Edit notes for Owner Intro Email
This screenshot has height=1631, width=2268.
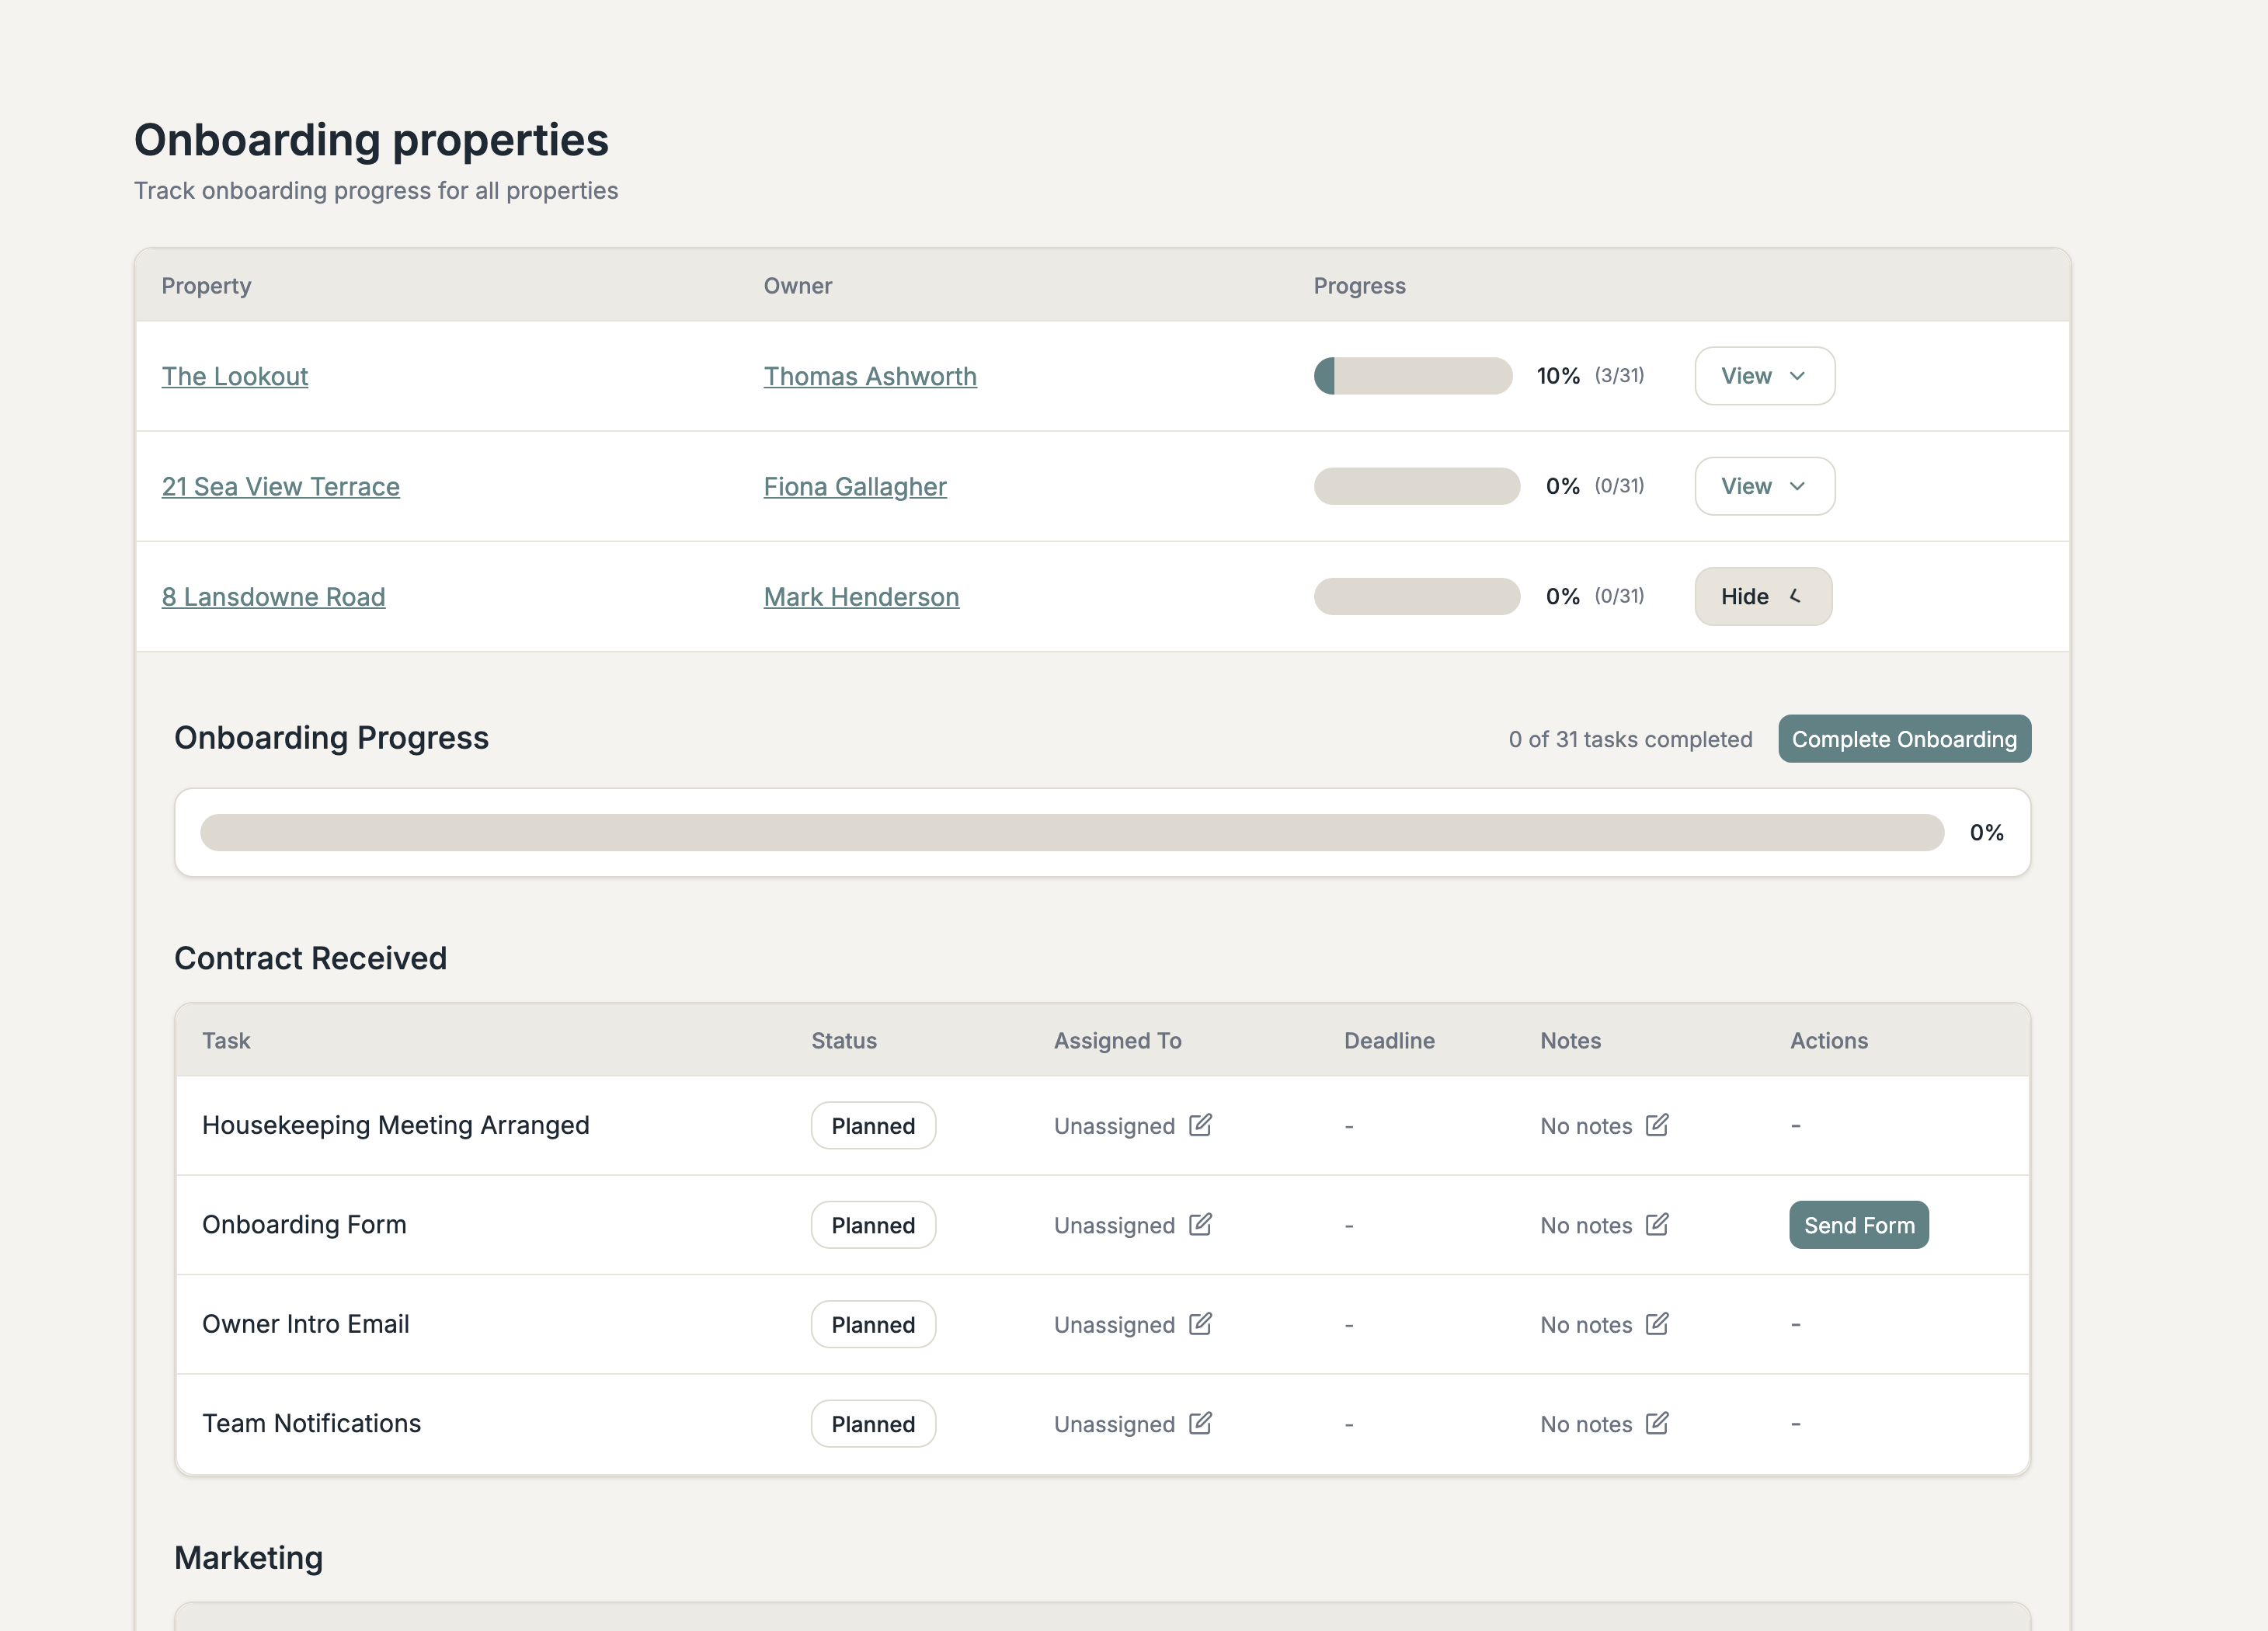click(x=1658, y=1323)
